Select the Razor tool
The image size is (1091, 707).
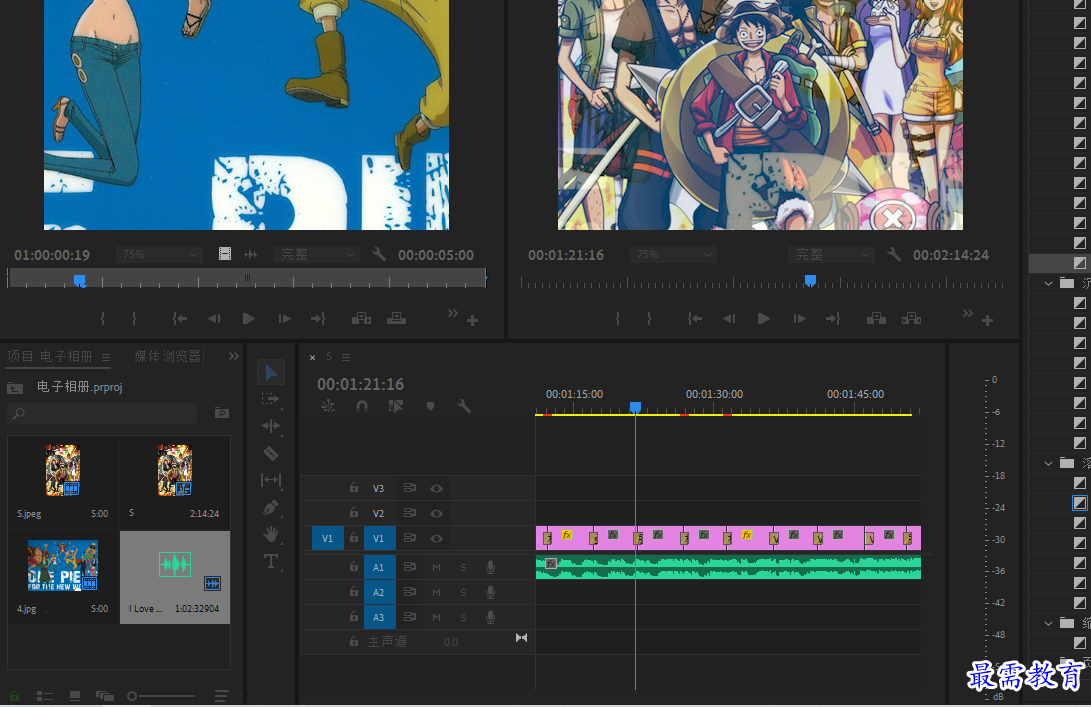click(271, 454)
